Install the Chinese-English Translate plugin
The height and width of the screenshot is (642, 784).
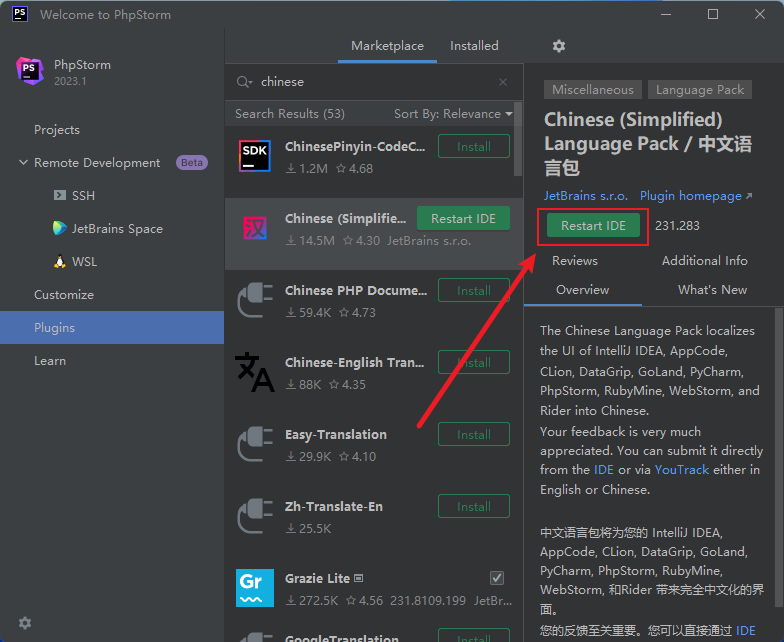474,362
